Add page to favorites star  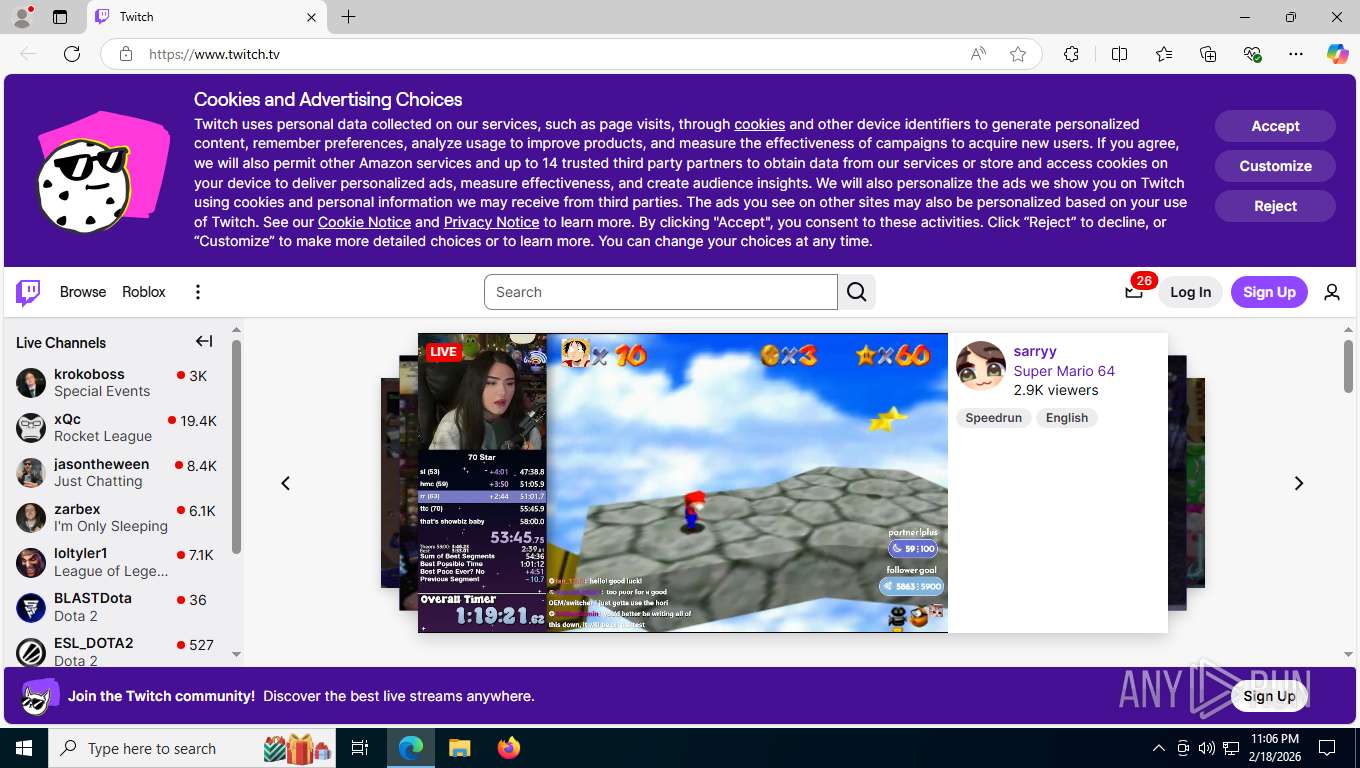(x=1018, y=54)
